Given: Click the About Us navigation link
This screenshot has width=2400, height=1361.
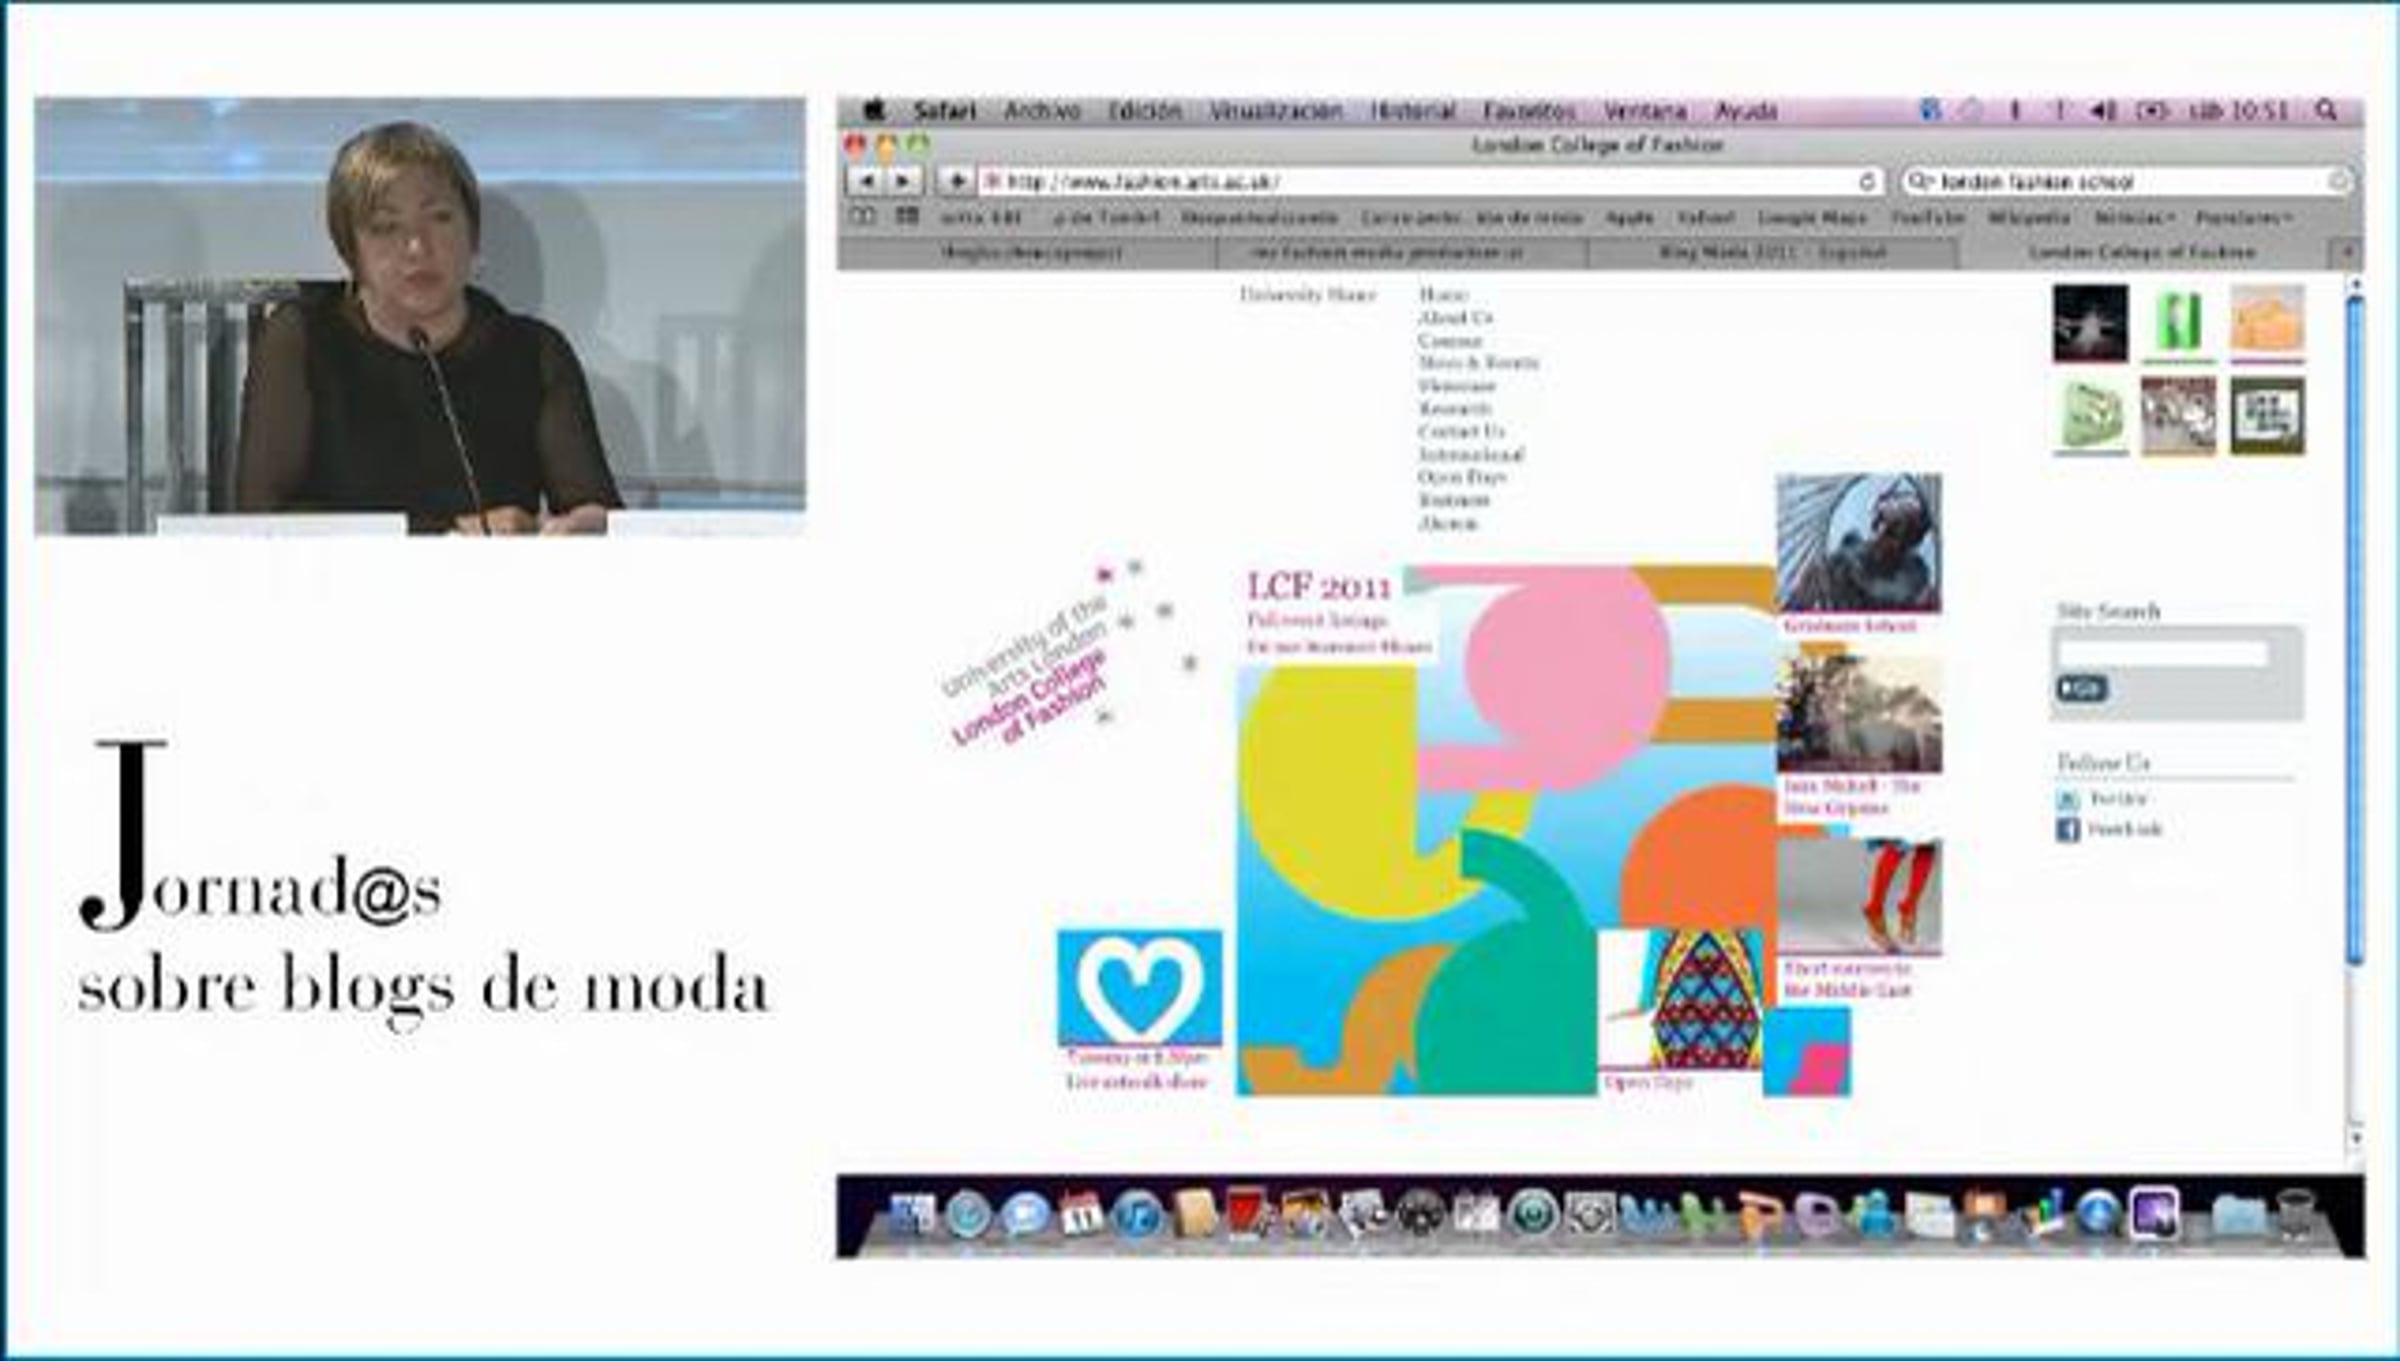Looking at the screenshot, I should tap(1455, 317).
